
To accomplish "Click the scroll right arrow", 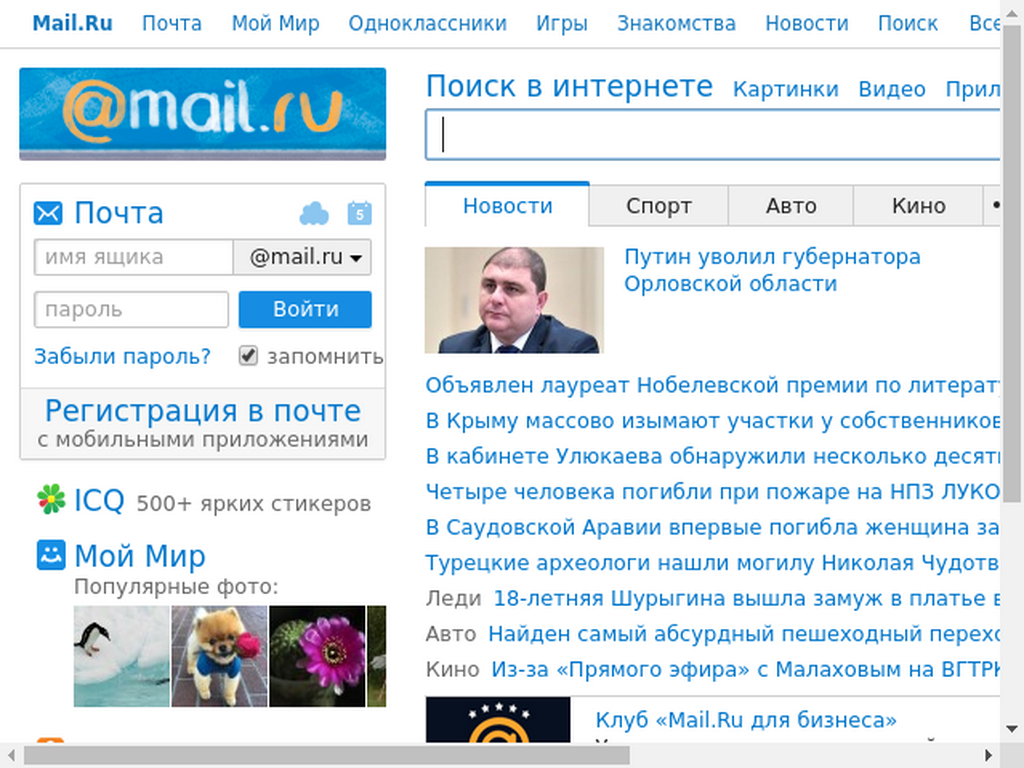I will (988, 756).
